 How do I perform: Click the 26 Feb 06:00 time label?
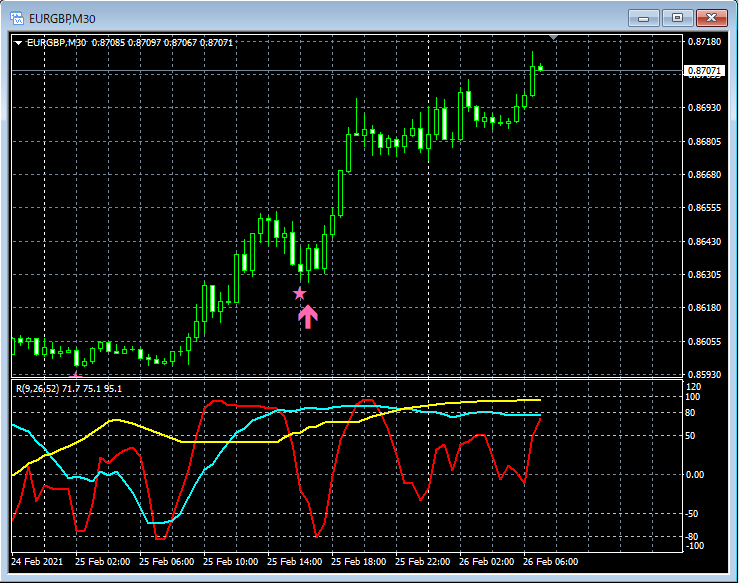point(550,562)
